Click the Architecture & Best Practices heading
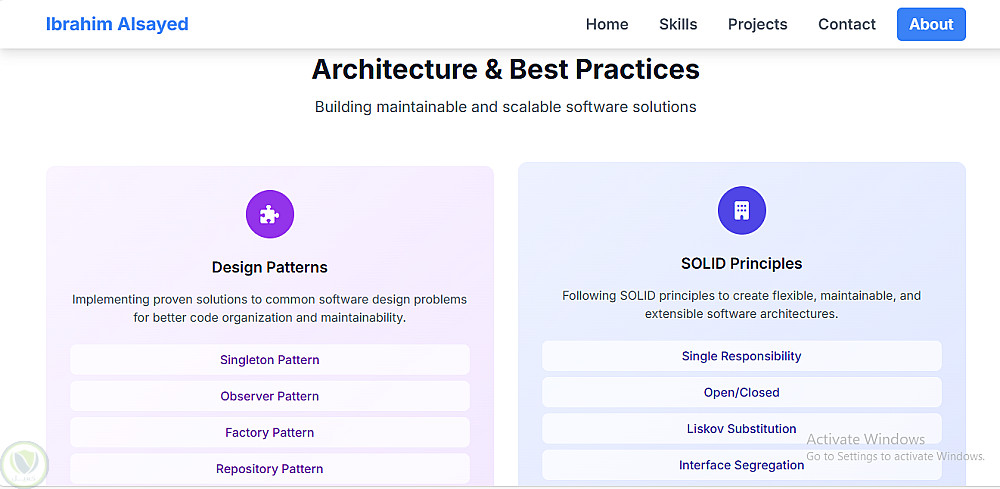1000x489 pixels. point(506,69)
